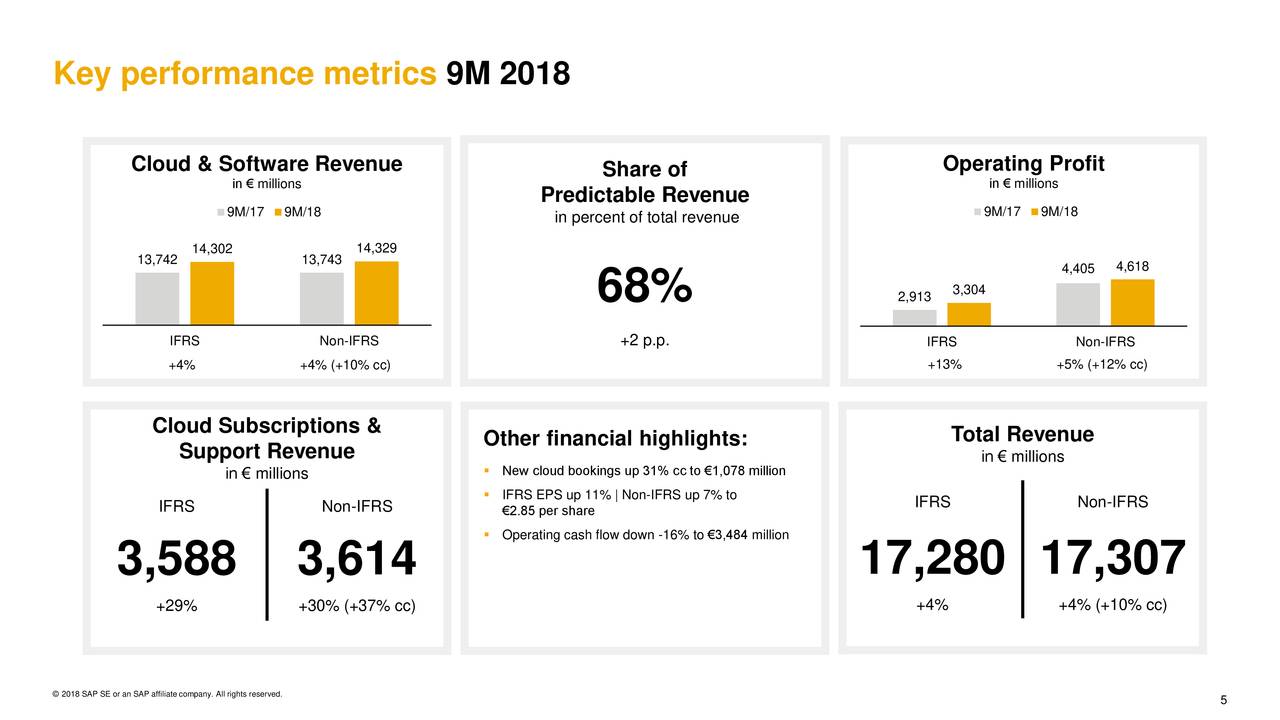Viewport: 1280px width, 720px height.
Task: Click the value label 13,743
Action: click(321, 261)
